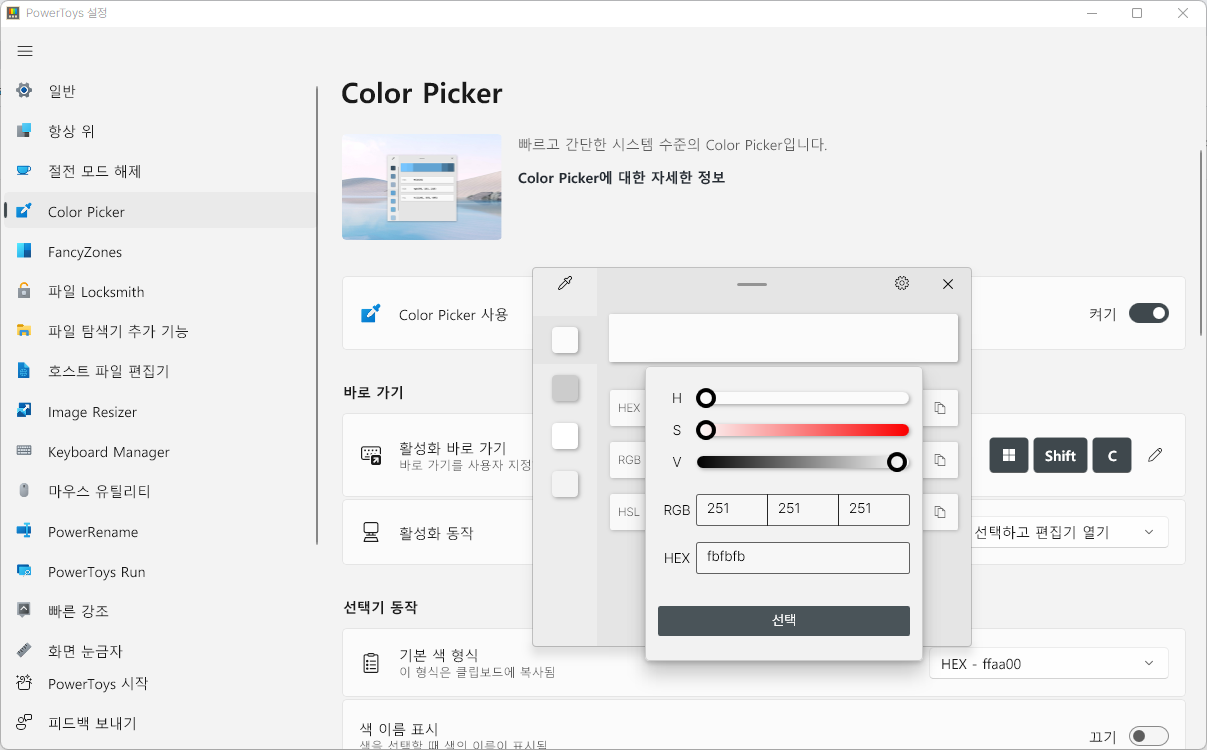The height and width of the screenshot is (750, 1207).
Task: Select the PowerRename icon
Action: point(25,531)
